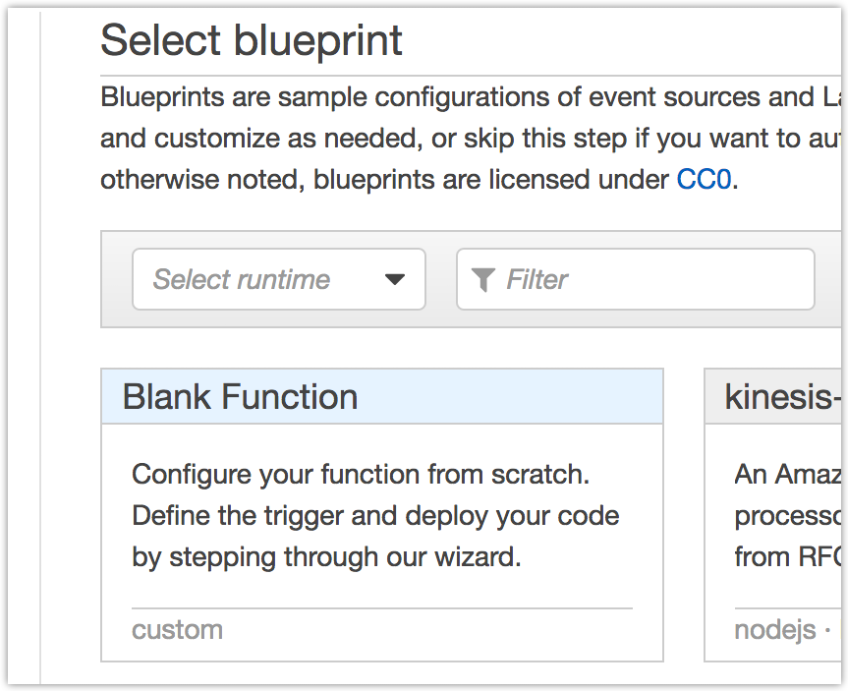This screenshot has height=691, width=848.
Task: Click the 'nodejs' tag on kinesis card
Action: (762, 630)
